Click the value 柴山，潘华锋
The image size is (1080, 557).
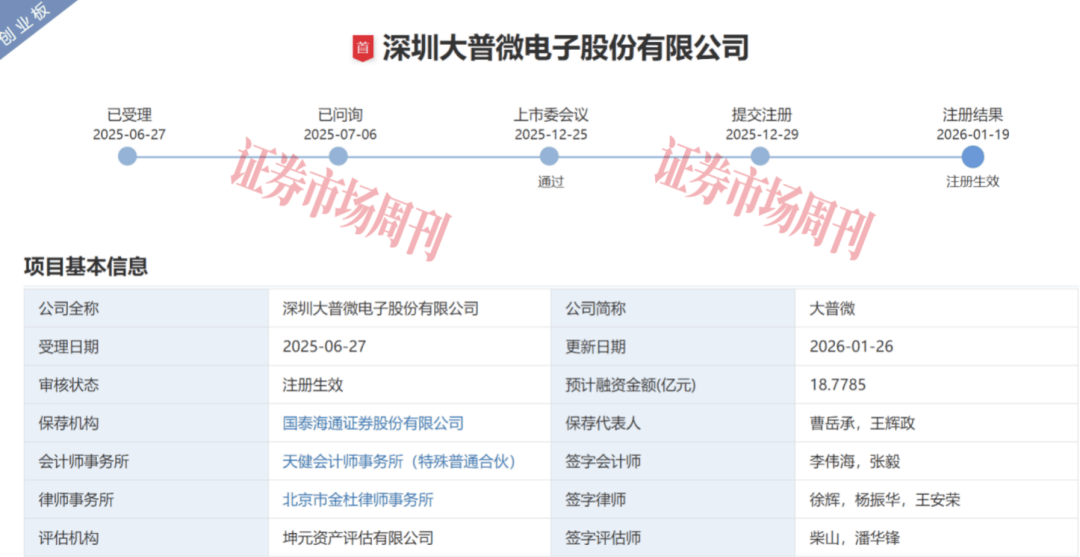[855, 538]
